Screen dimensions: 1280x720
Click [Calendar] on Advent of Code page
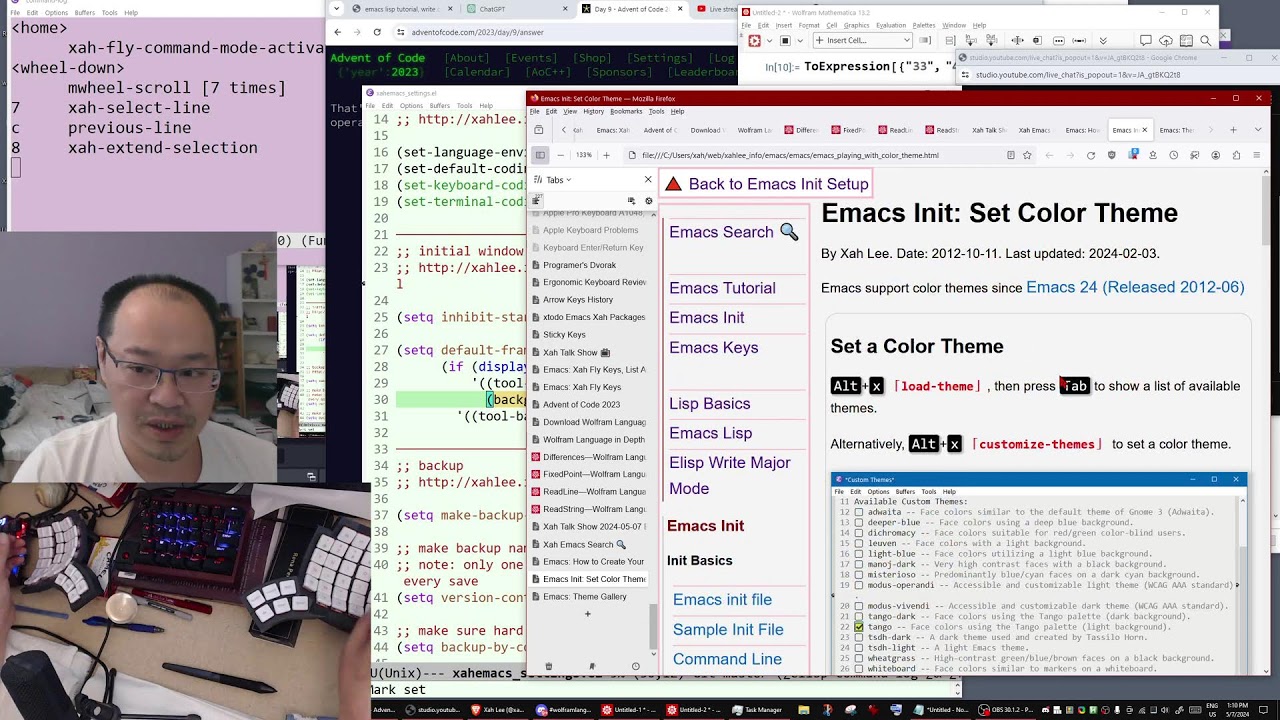pyautogui.click(x=477, y=72)
